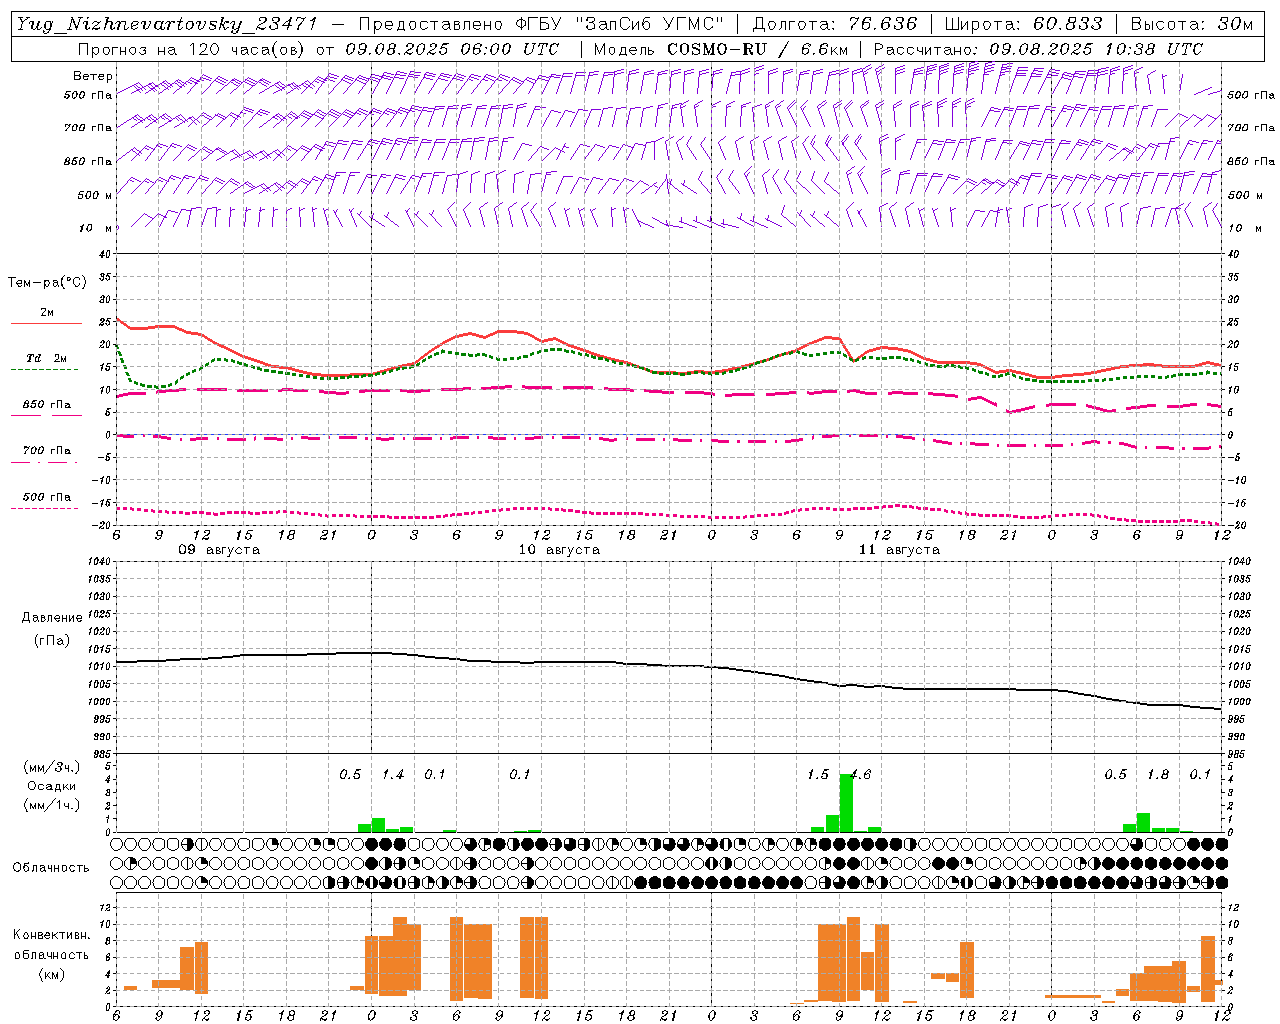Image resolution: width=1280 pixels, height=1024 pixels.
Task: Click the Рассчитано: 09.08.2025 10:38 UTC text
Action: pos(1038,49)
